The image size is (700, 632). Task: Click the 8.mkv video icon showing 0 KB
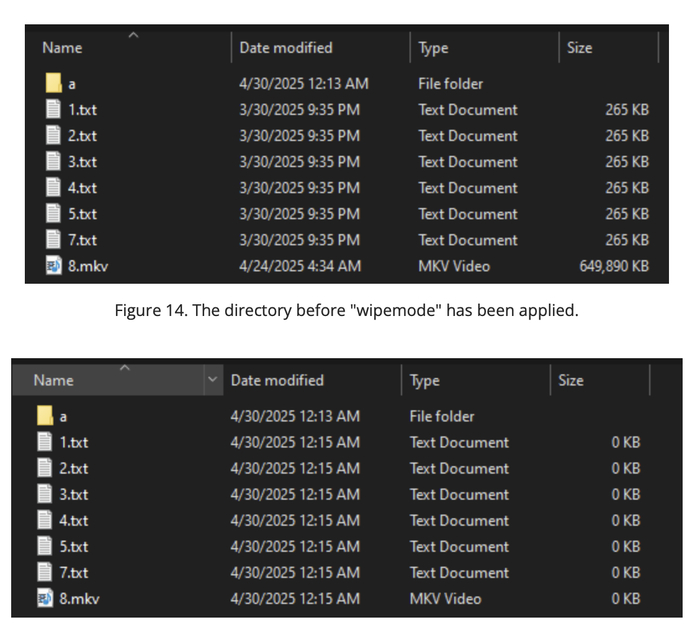coord(45,598)
